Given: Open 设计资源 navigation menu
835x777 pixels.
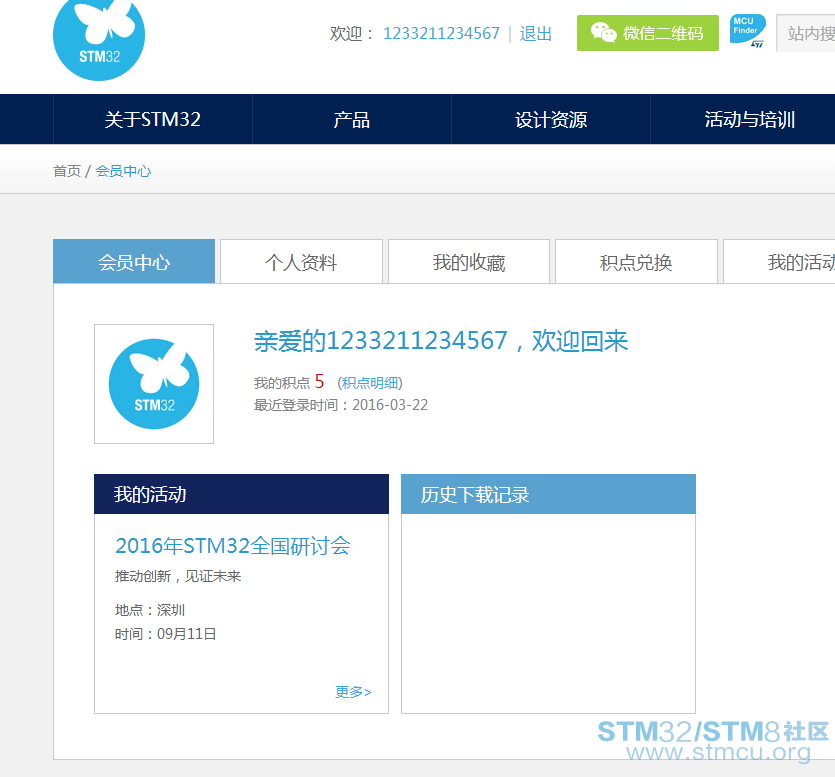Looking at the screenshot, I should coord(551,119).
